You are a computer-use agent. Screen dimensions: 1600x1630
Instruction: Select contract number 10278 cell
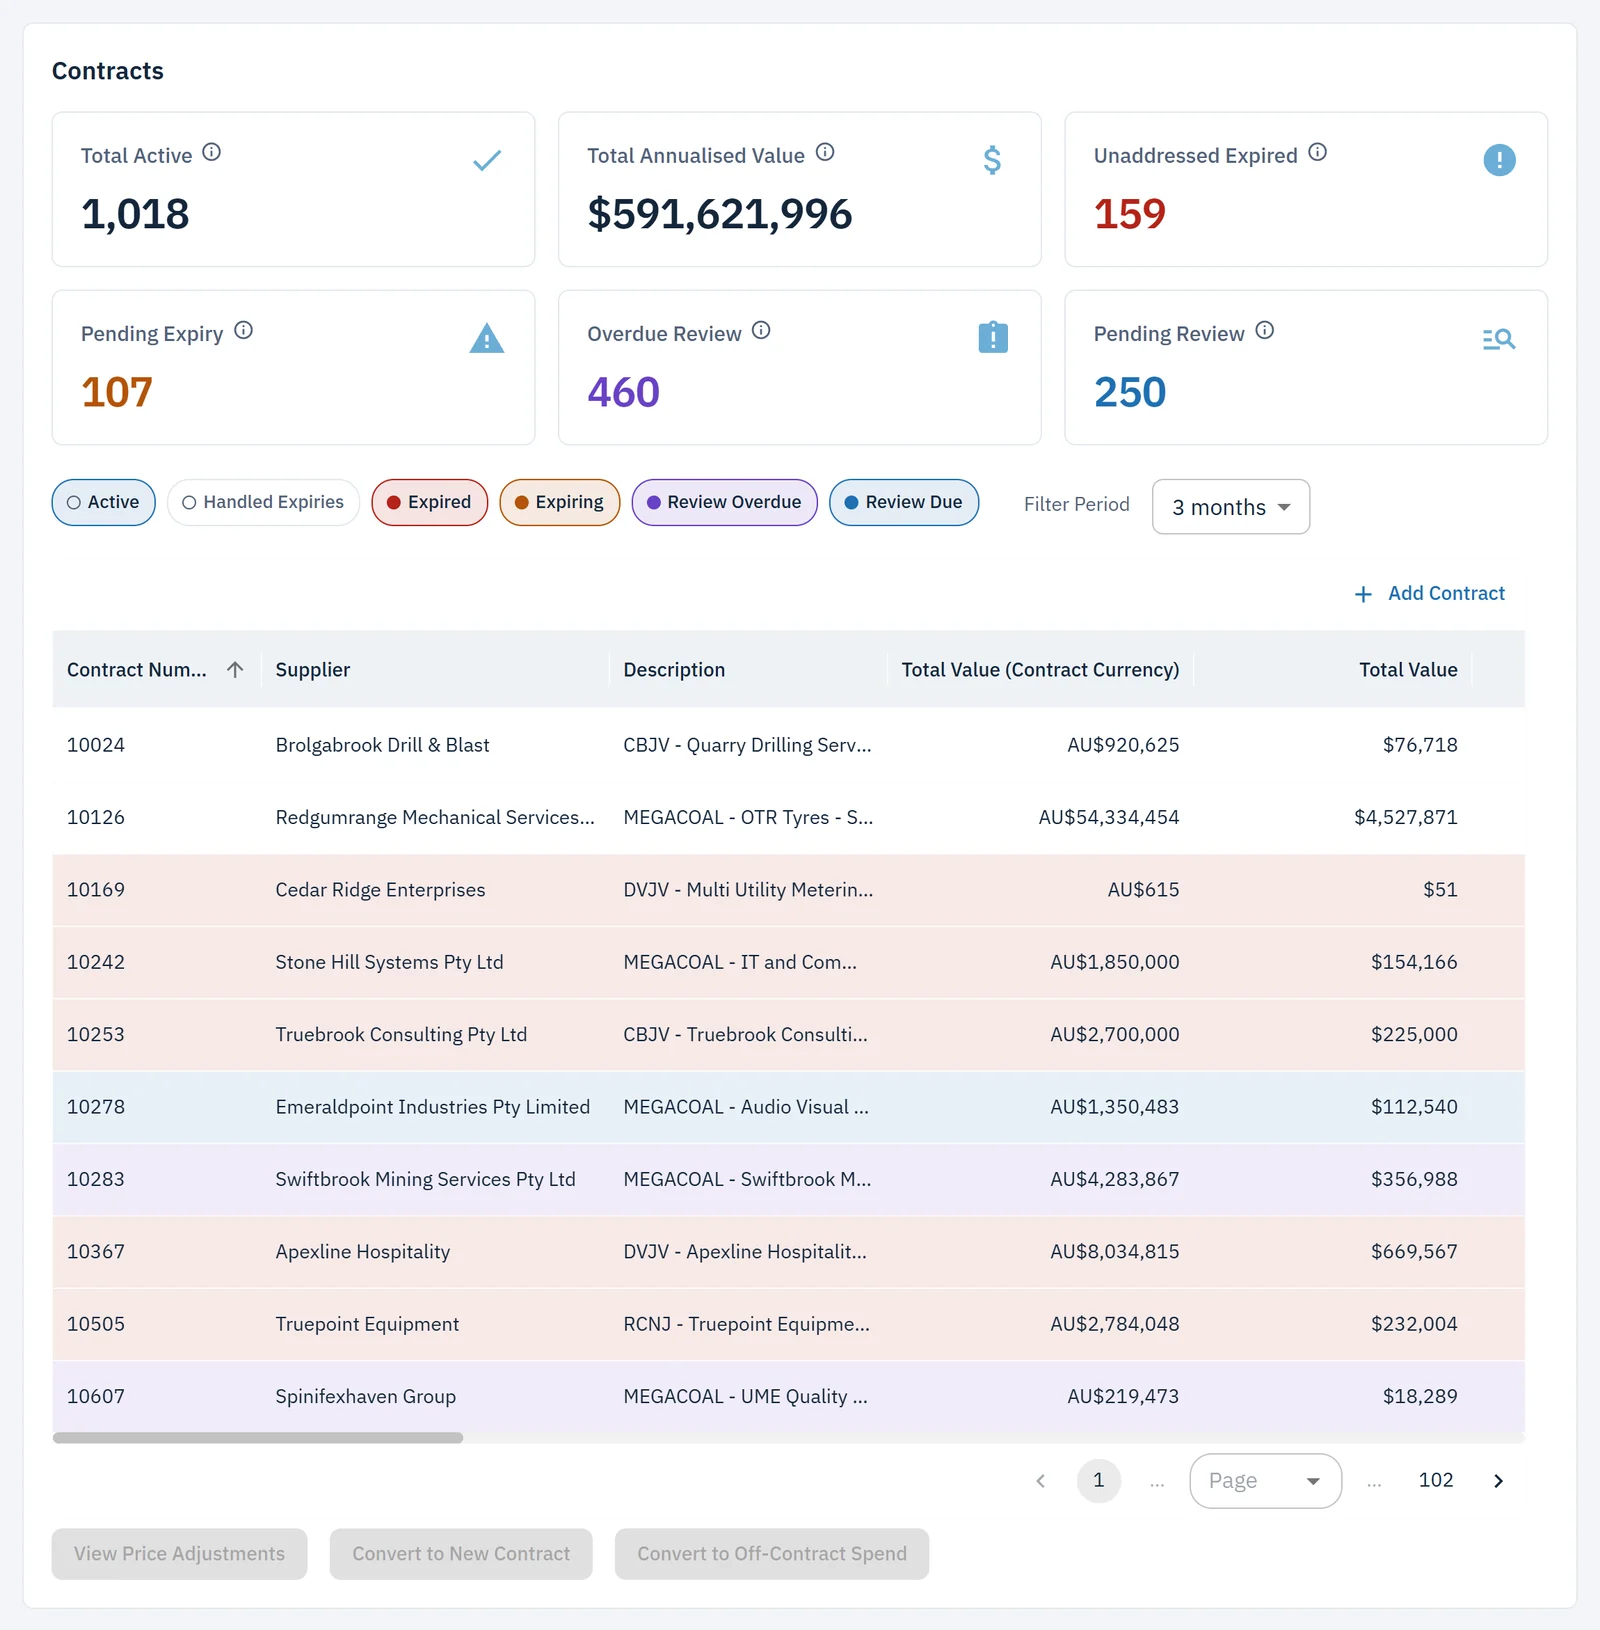tap(96, 1107)
